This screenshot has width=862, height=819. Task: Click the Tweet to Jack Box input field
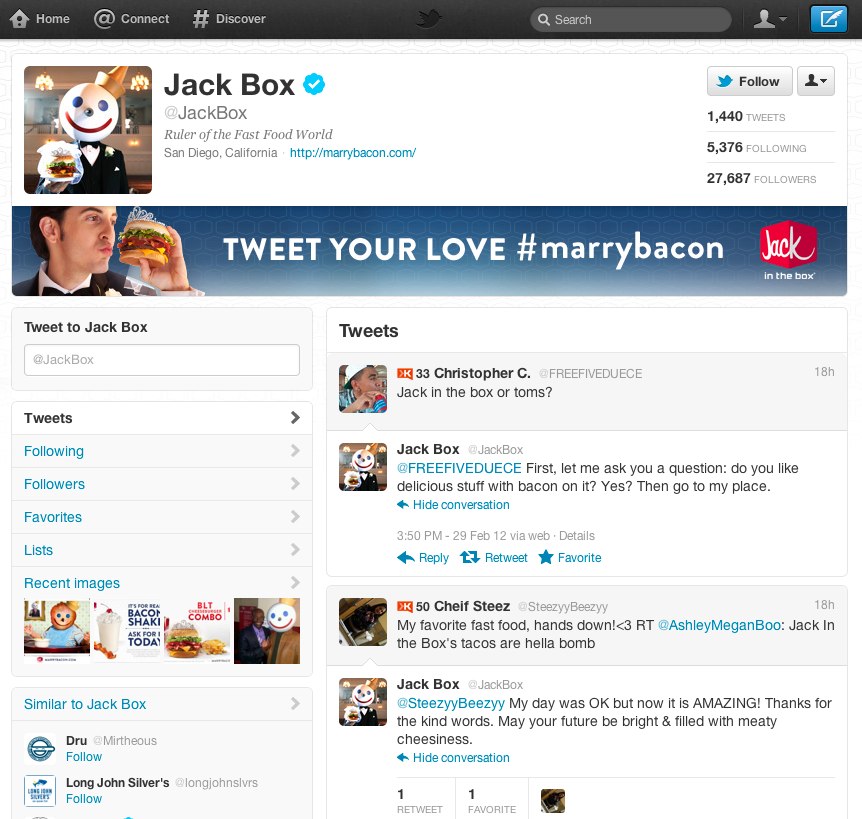[161, 359]
